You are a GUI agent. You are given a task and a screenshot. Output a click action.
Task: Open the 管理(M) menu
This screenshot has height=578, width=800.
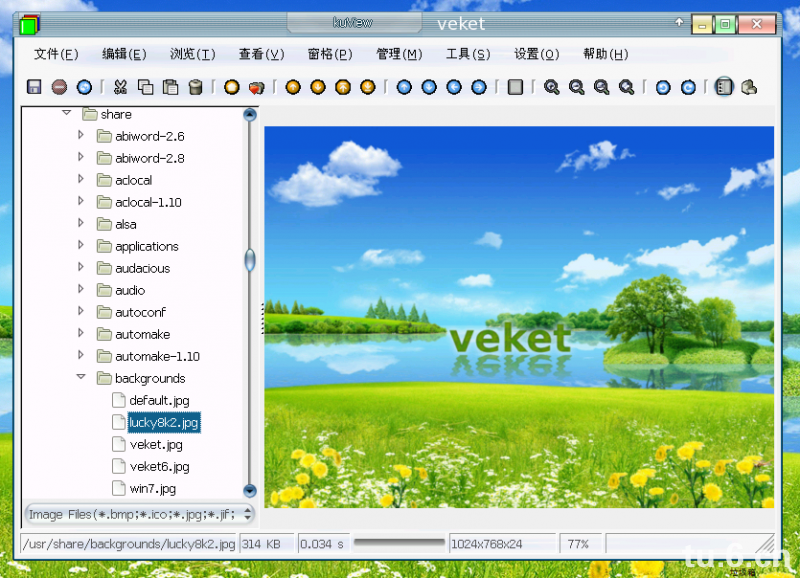pos(399,54)
